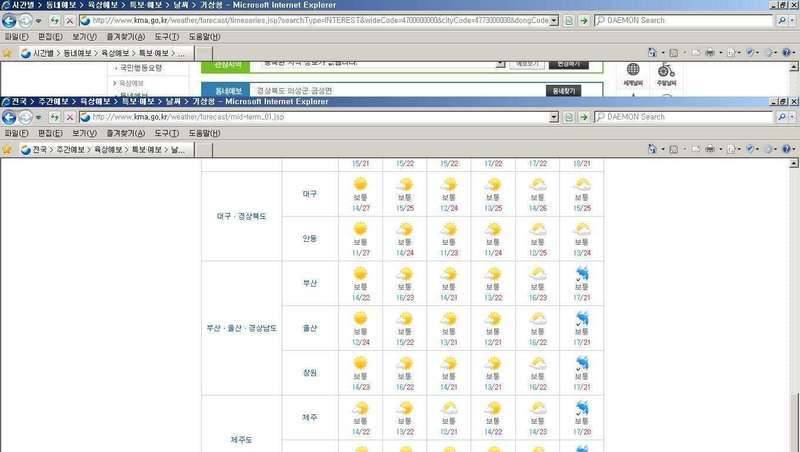
Task: Go forward in the 주간예보 window
Action: (25, 117)
